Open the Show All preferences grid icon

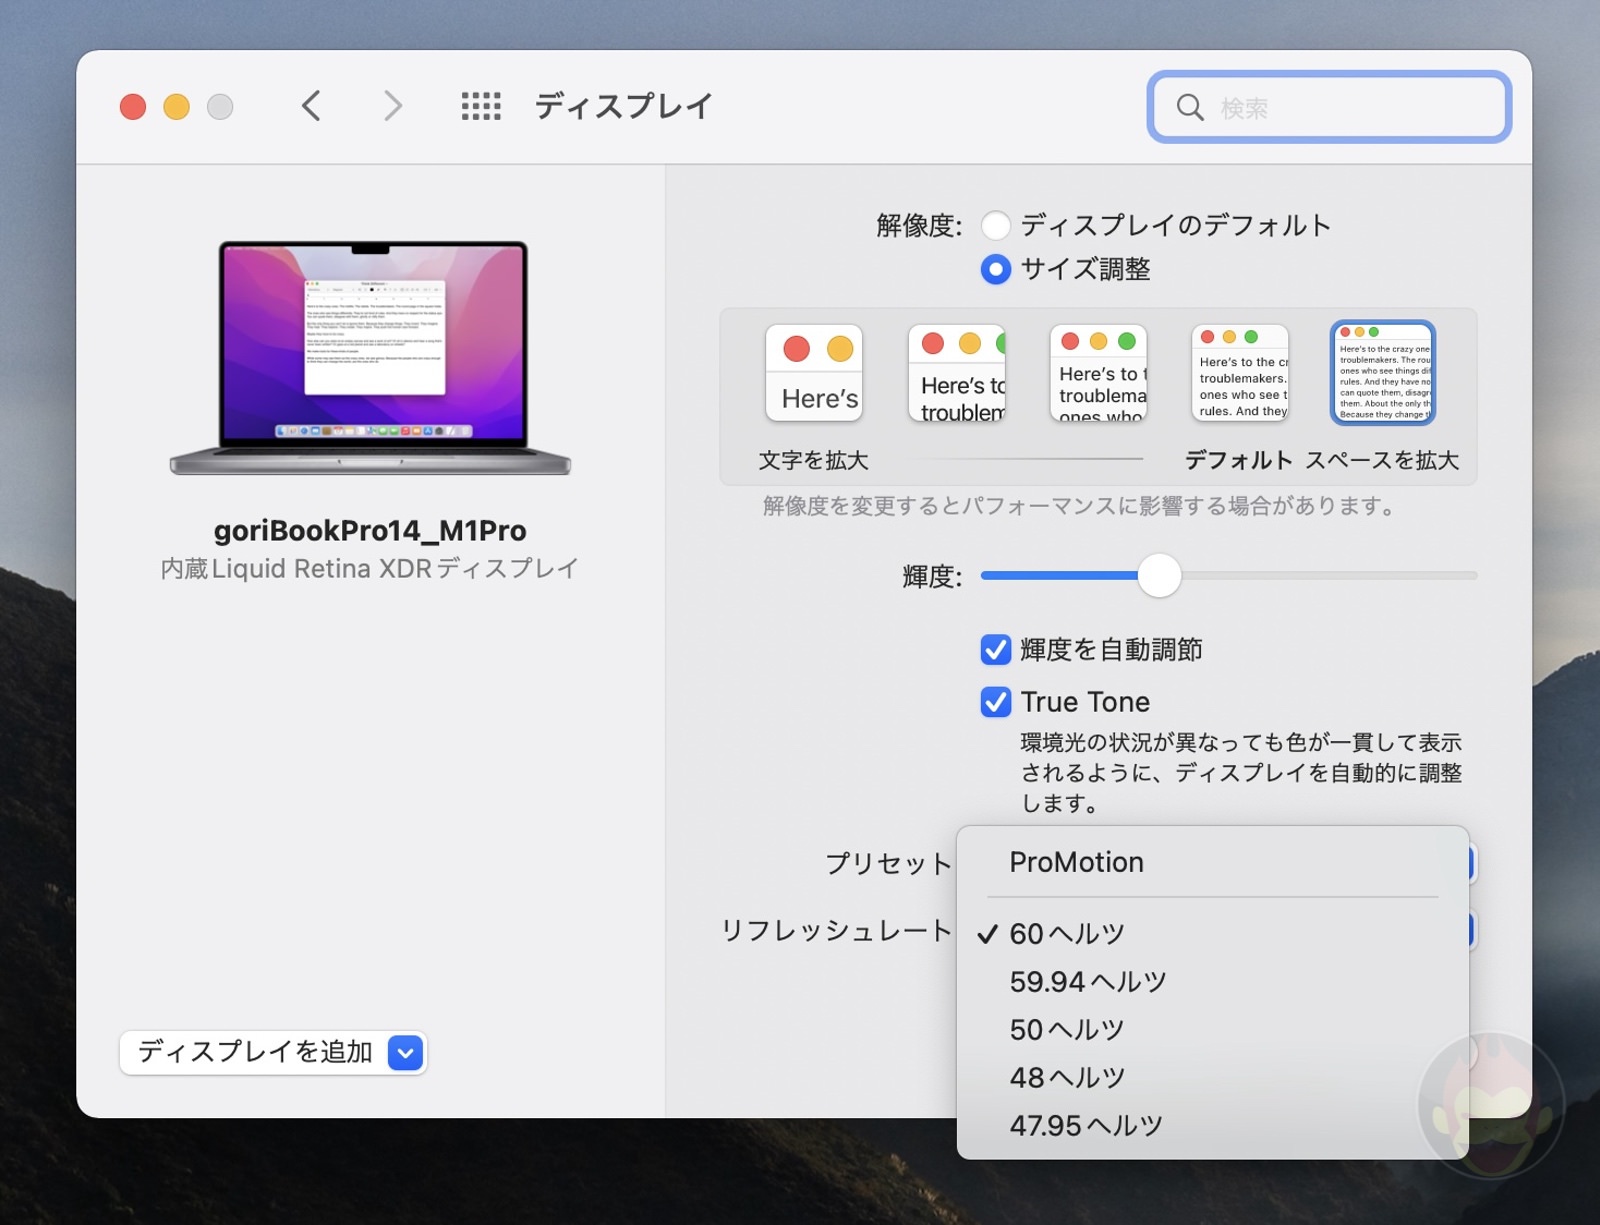[480, 106]
